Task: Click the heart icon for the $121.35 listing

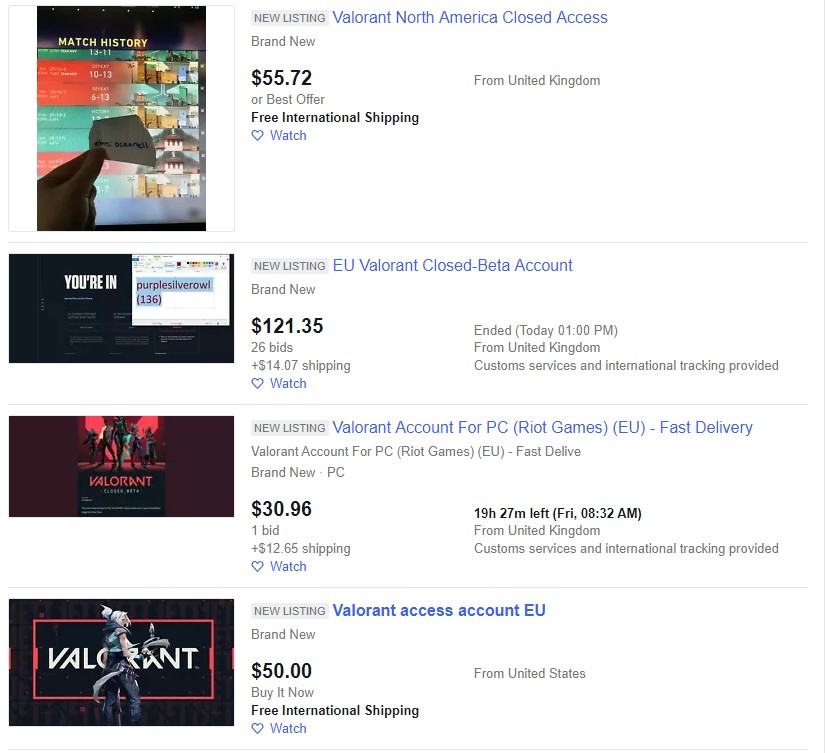Action: (x=257, y=384)
